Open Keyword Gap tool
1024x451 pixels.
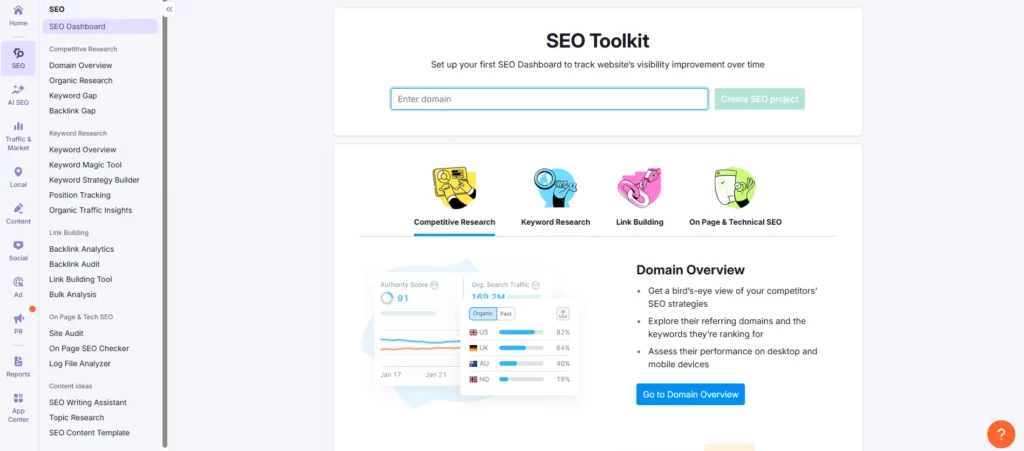[72, 95]
